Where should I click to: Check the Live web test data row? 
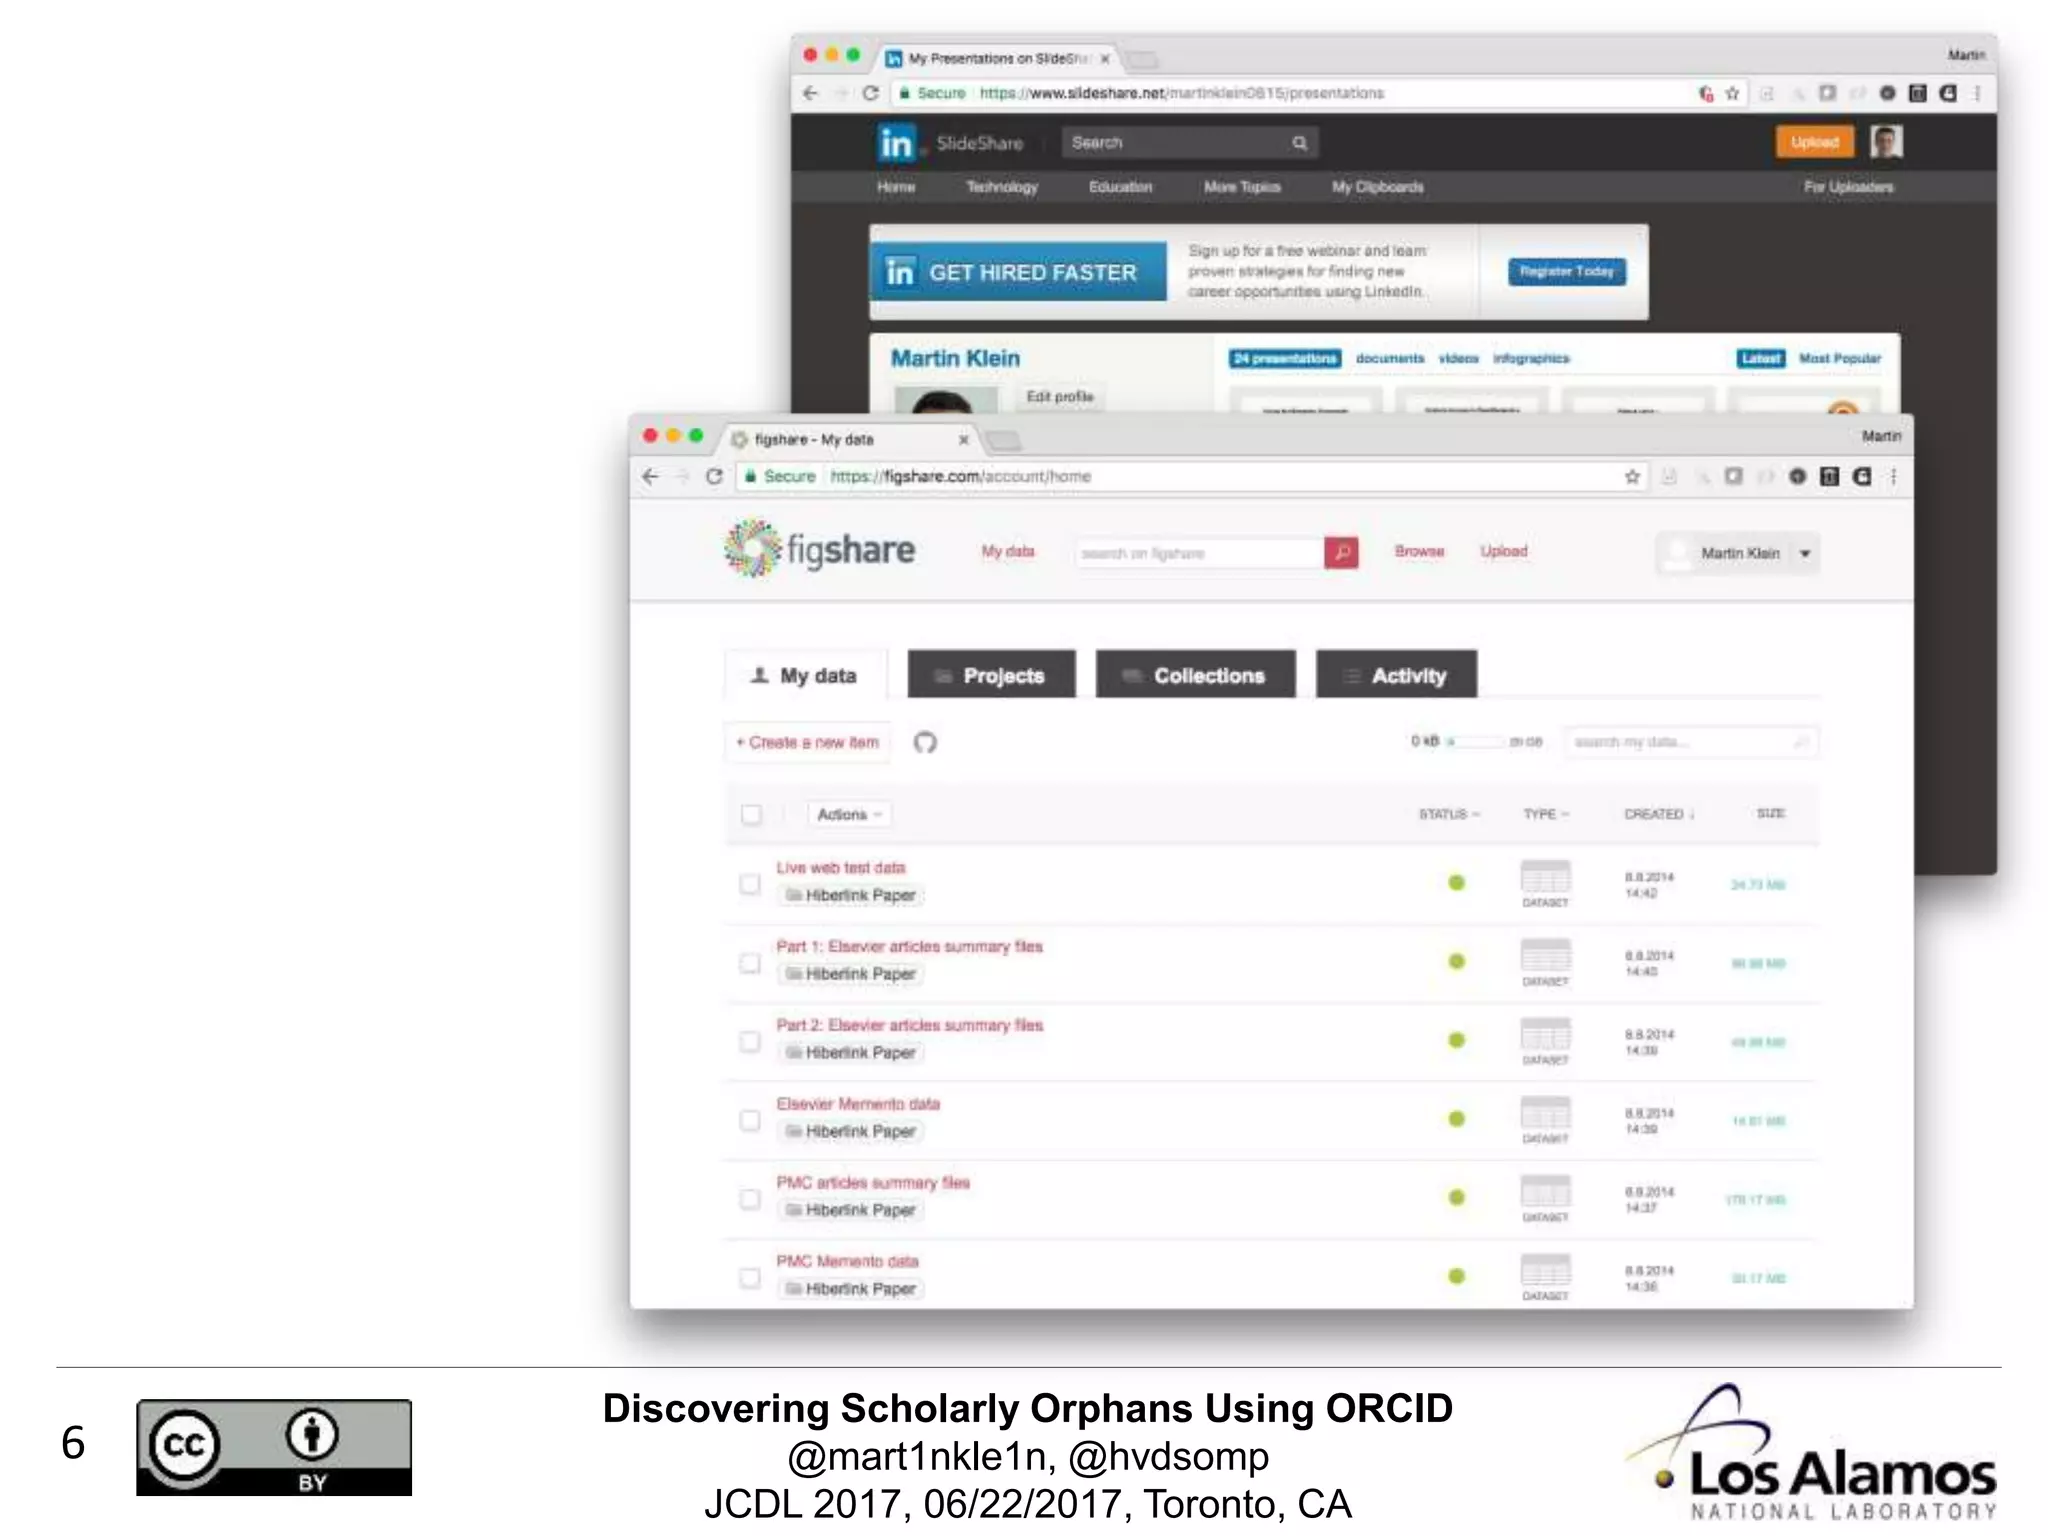749,883
